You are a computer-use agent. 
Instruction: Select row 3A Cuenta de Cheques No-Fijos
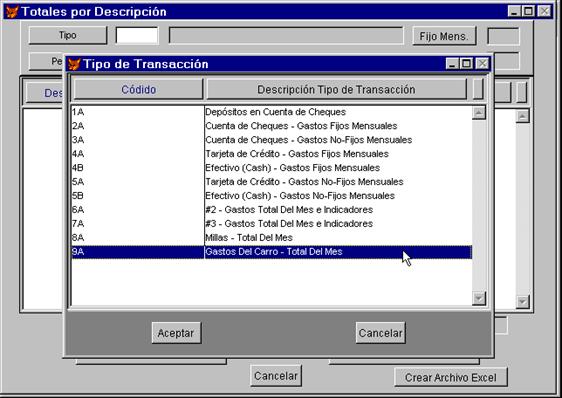[x=271, y=140]
